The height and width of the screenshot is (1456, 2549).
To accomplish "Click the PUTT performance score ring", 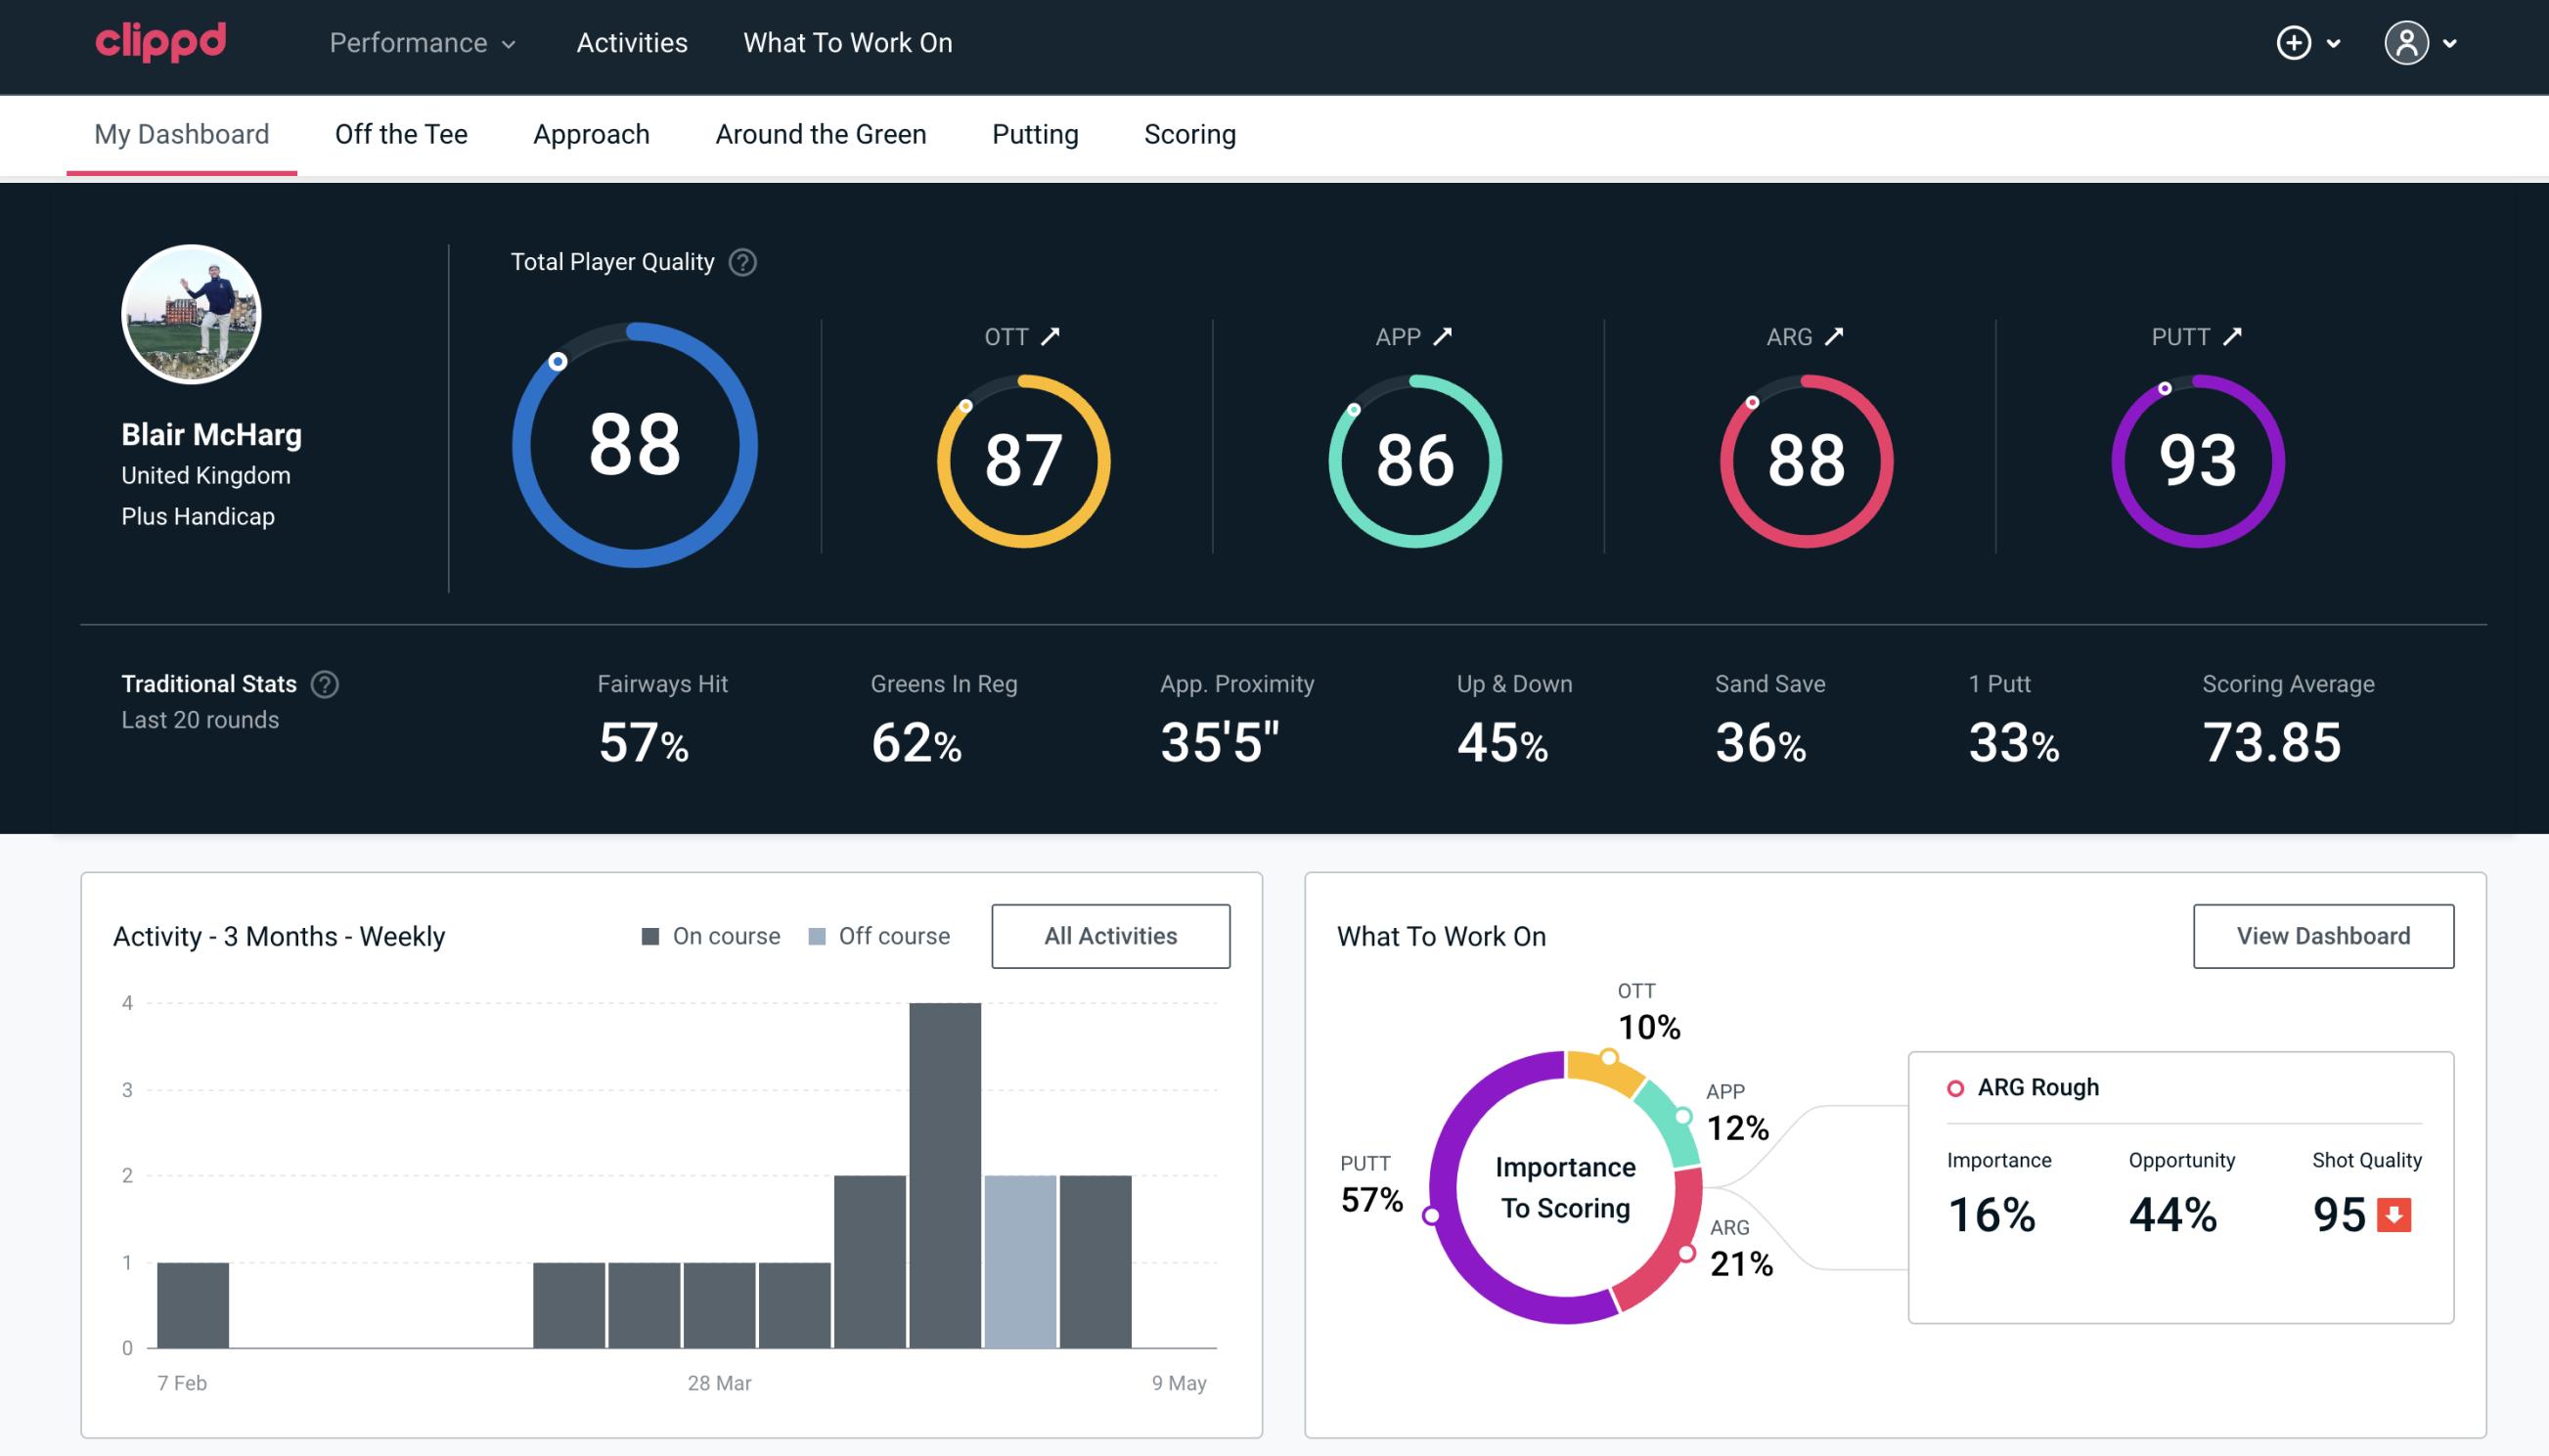I will [x=2195, y=457].
